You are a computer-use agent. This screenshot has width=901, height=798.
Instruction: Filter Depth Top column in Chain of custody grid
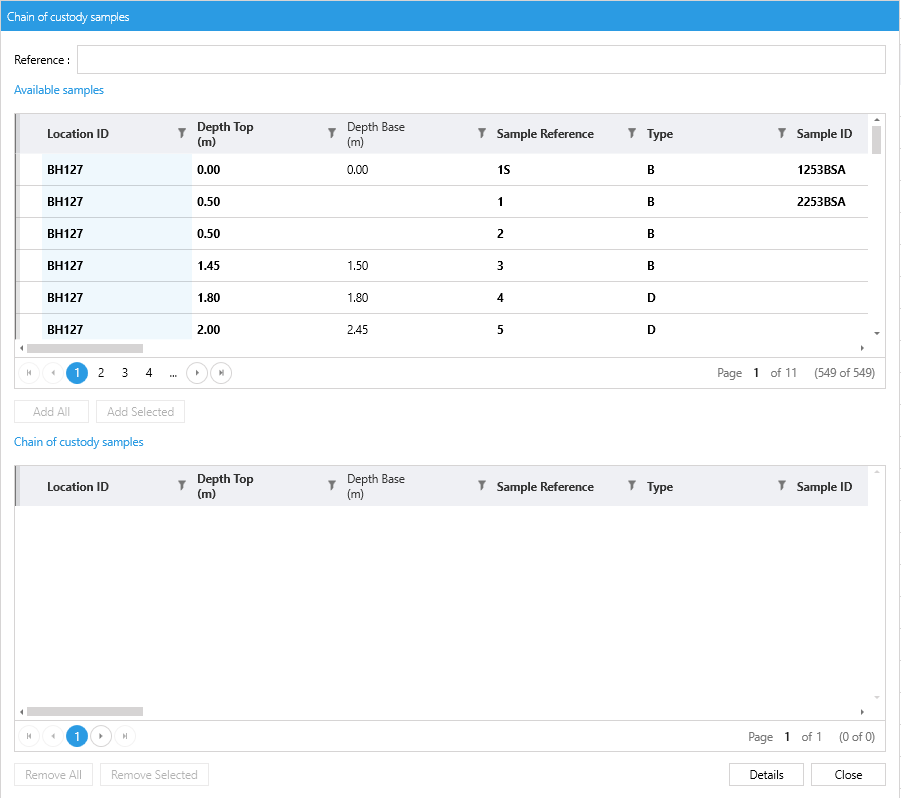pos(332,486)
